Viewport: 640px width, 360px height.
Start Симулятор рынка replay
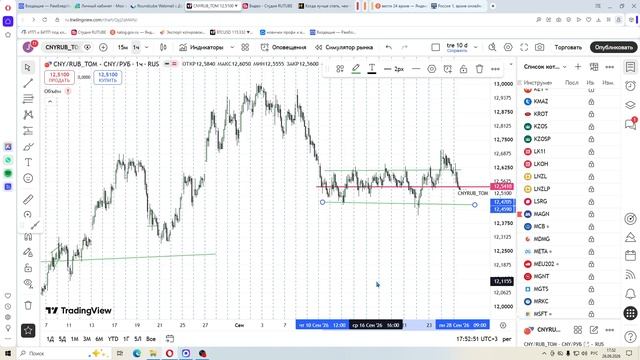coord(344,47)
